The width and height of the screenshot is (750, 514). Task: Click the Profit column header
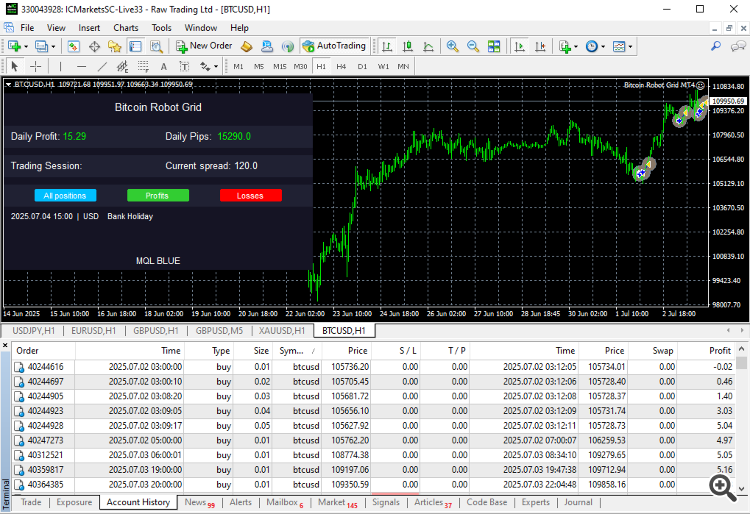tap(719, 351)
